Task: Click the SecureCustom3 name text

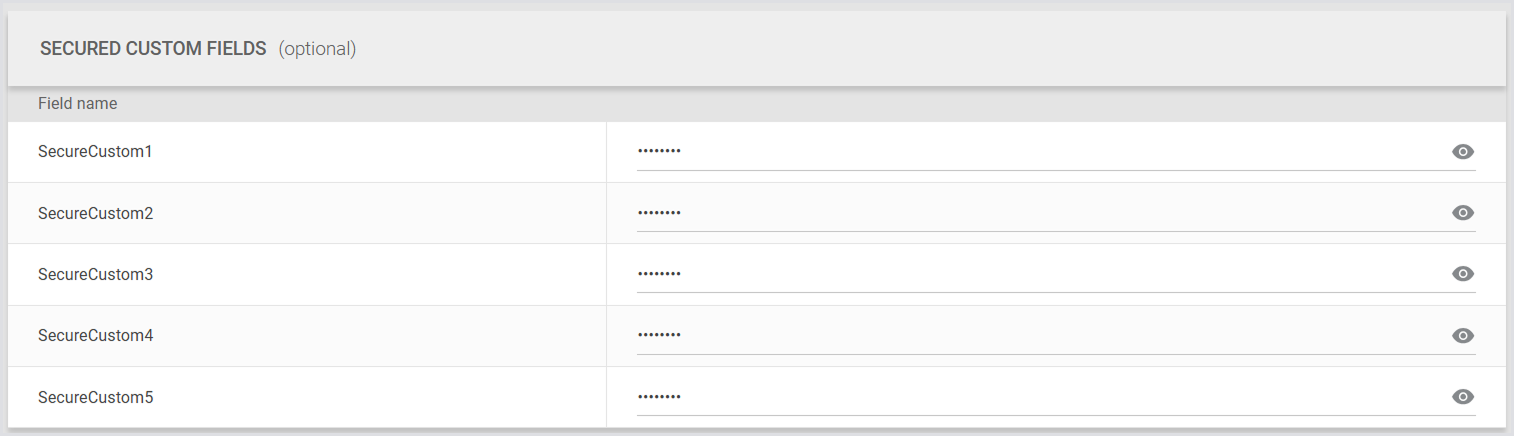Action: click(95, 274)
